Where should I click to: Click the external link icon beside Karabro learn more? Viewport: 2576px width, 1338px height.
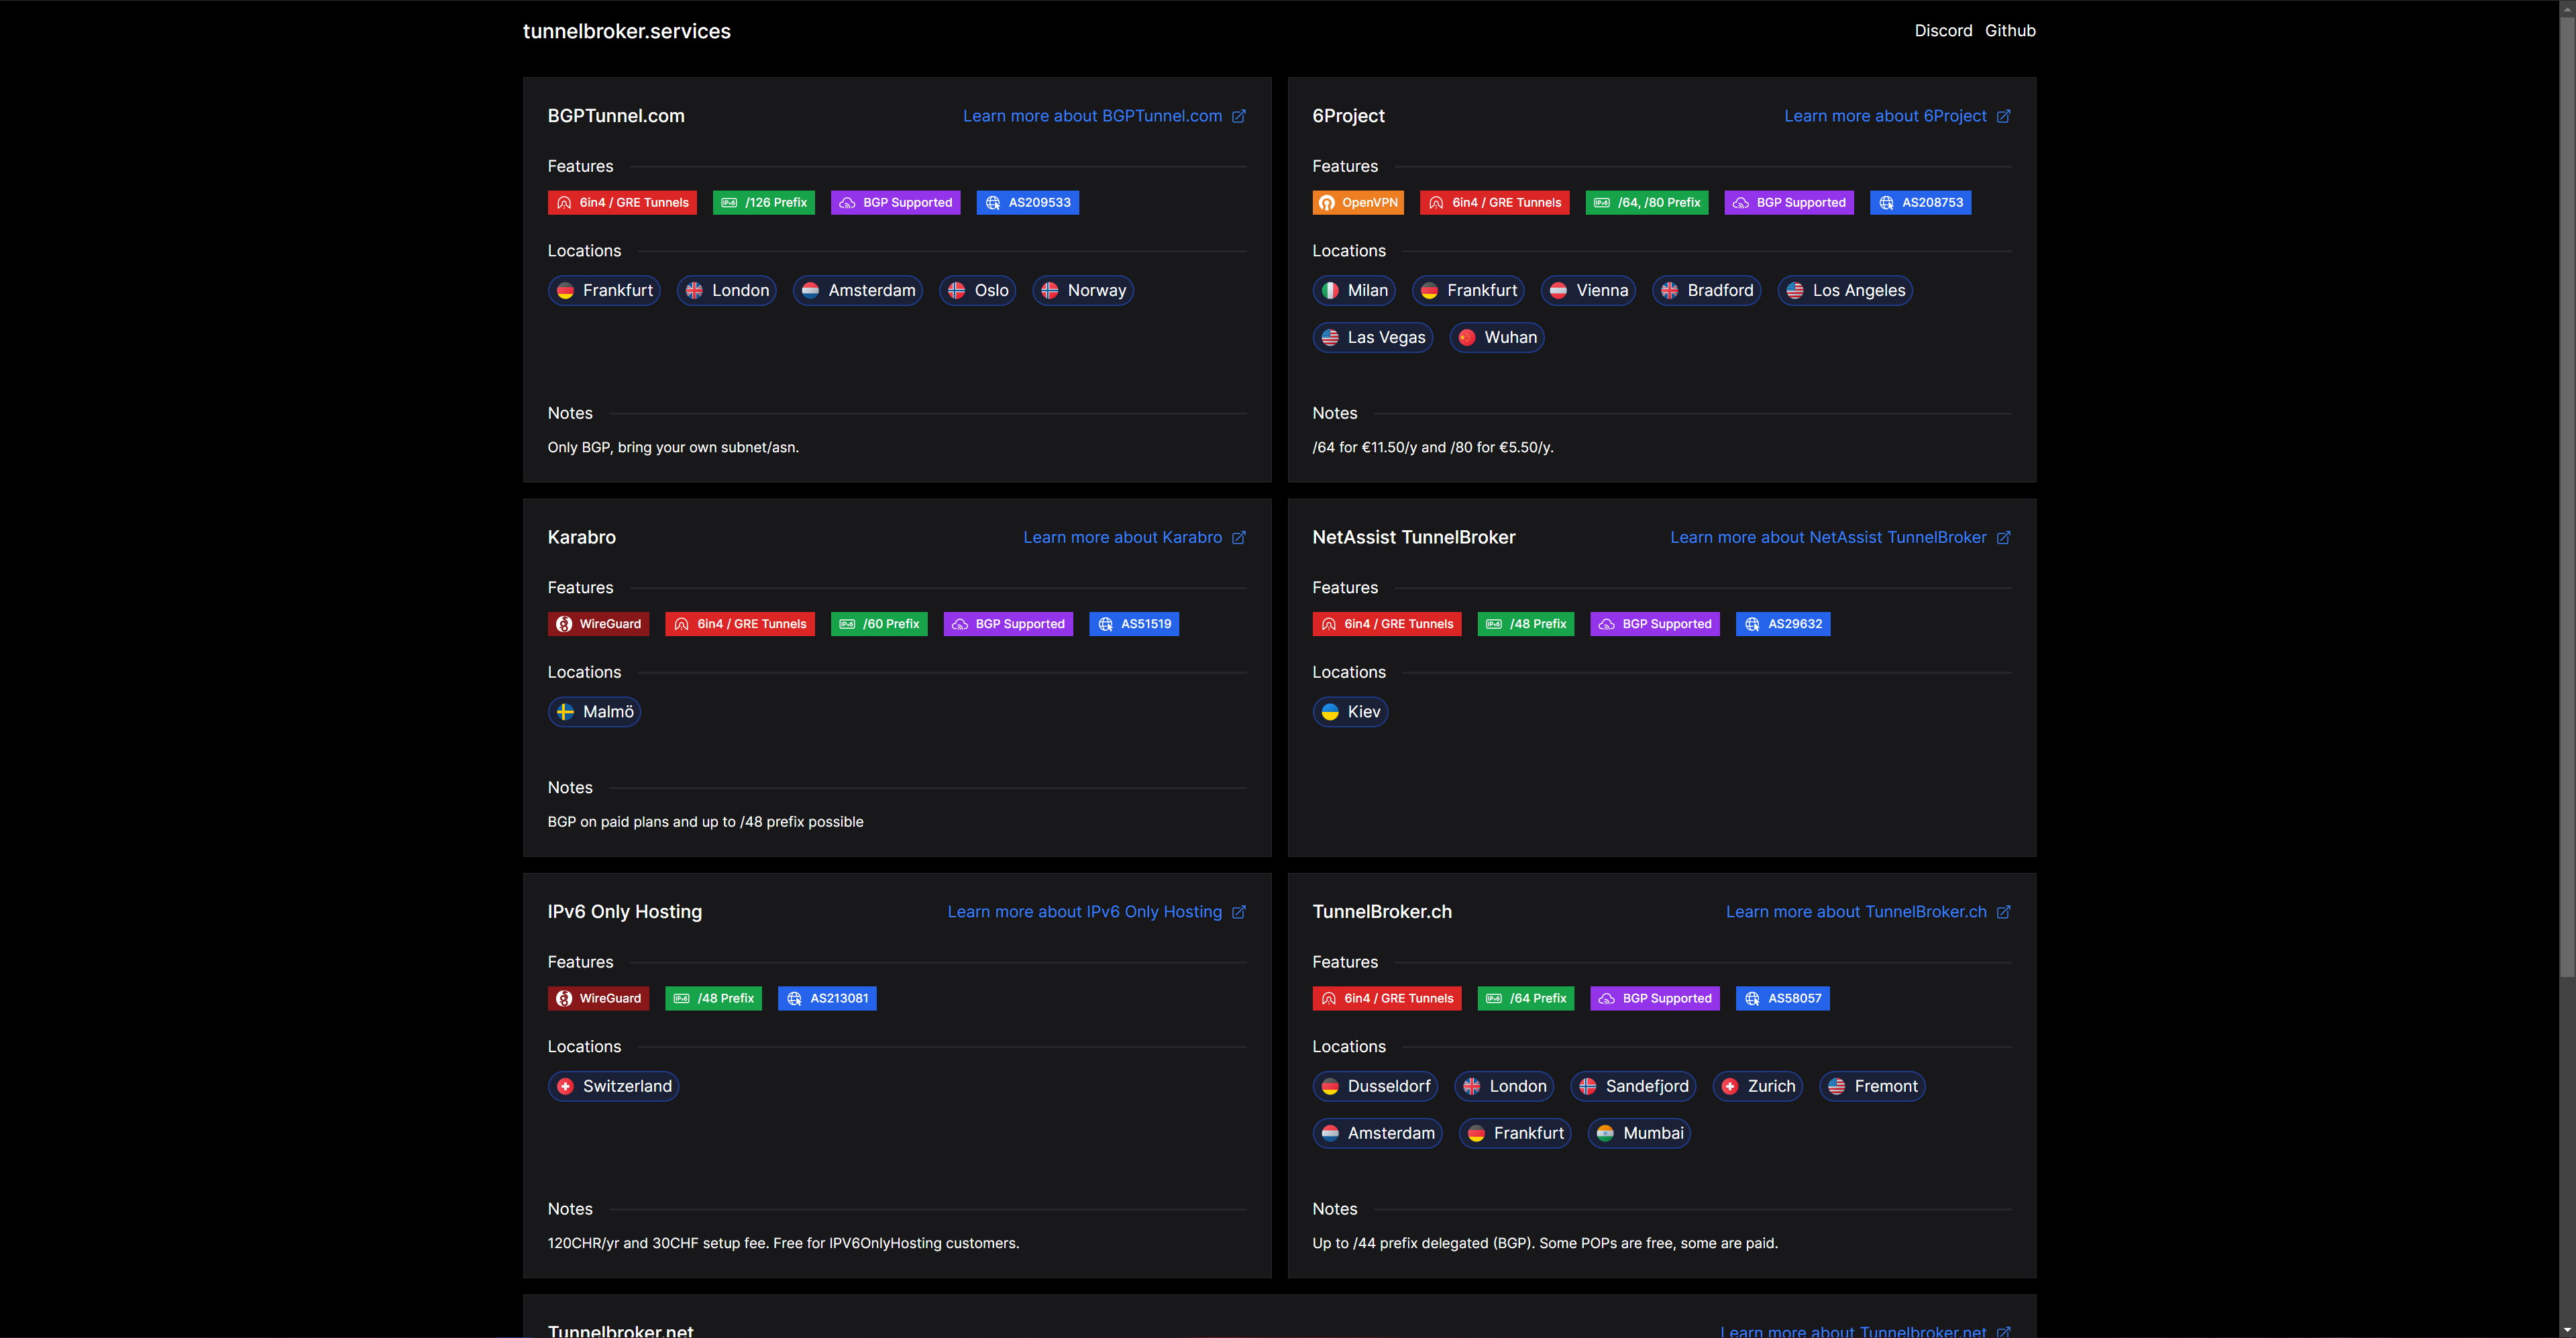tap(1238, 538)
